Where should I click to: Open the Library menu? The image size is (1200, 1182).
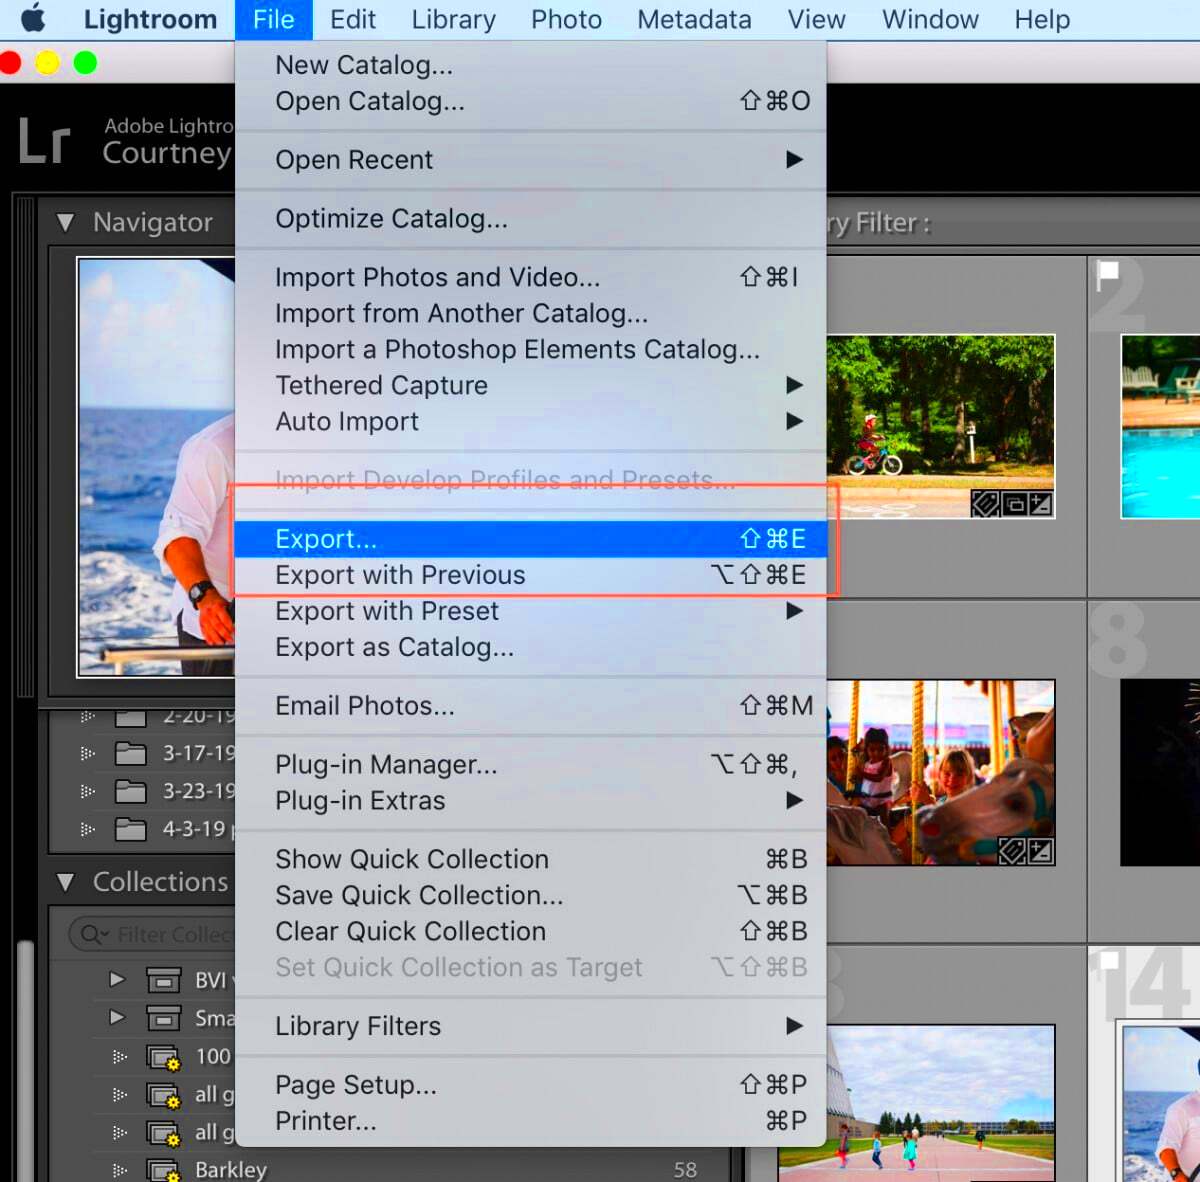point(453,19)
